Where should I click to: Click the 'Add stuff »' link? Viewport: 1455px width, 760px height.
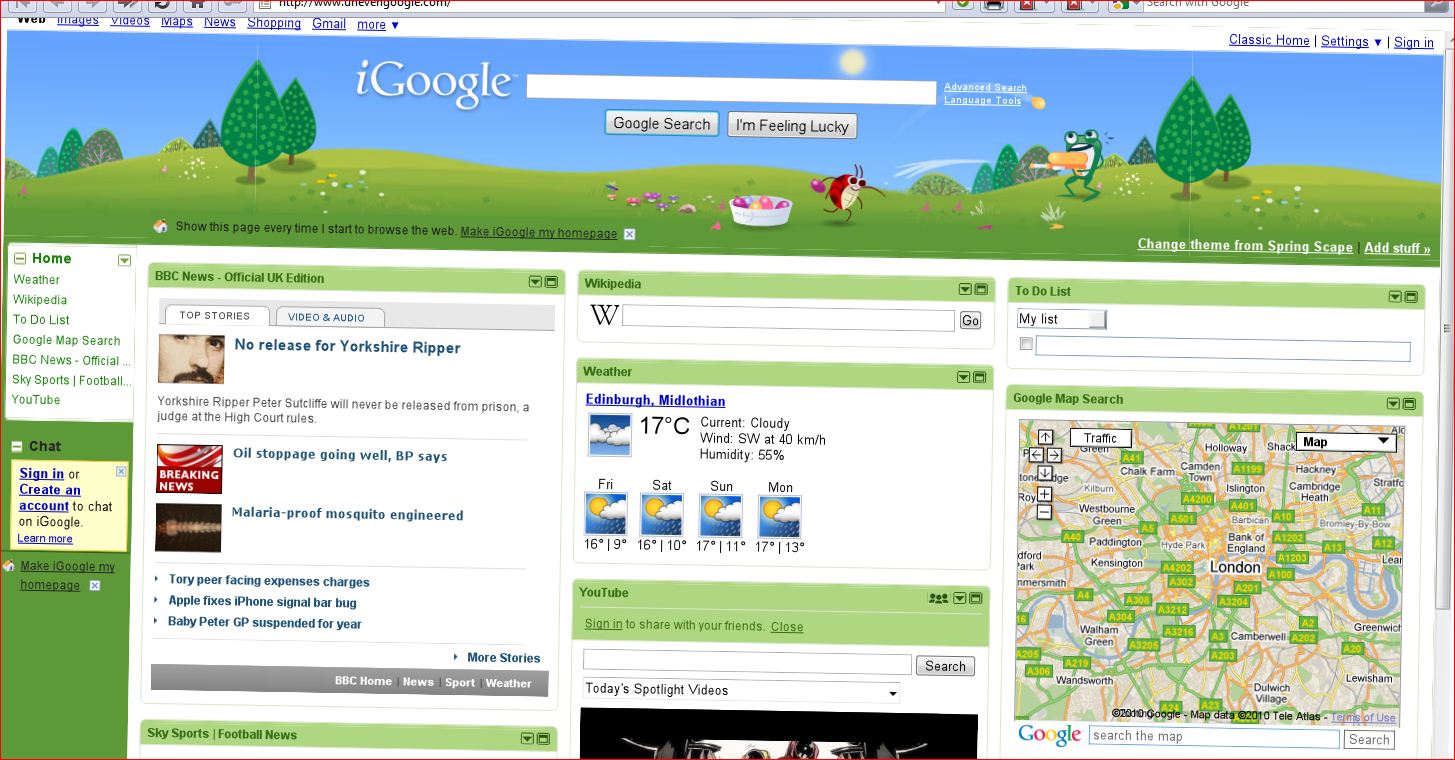click(x=1397, y=248)
